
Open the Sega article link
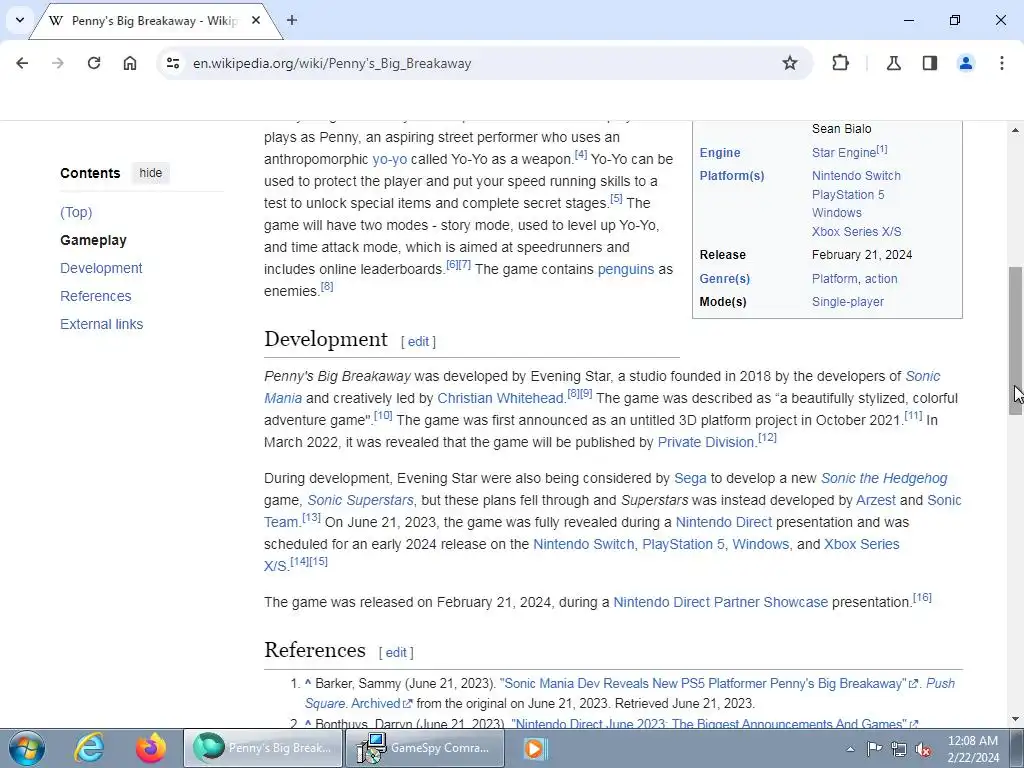click(x=690, y=479)
